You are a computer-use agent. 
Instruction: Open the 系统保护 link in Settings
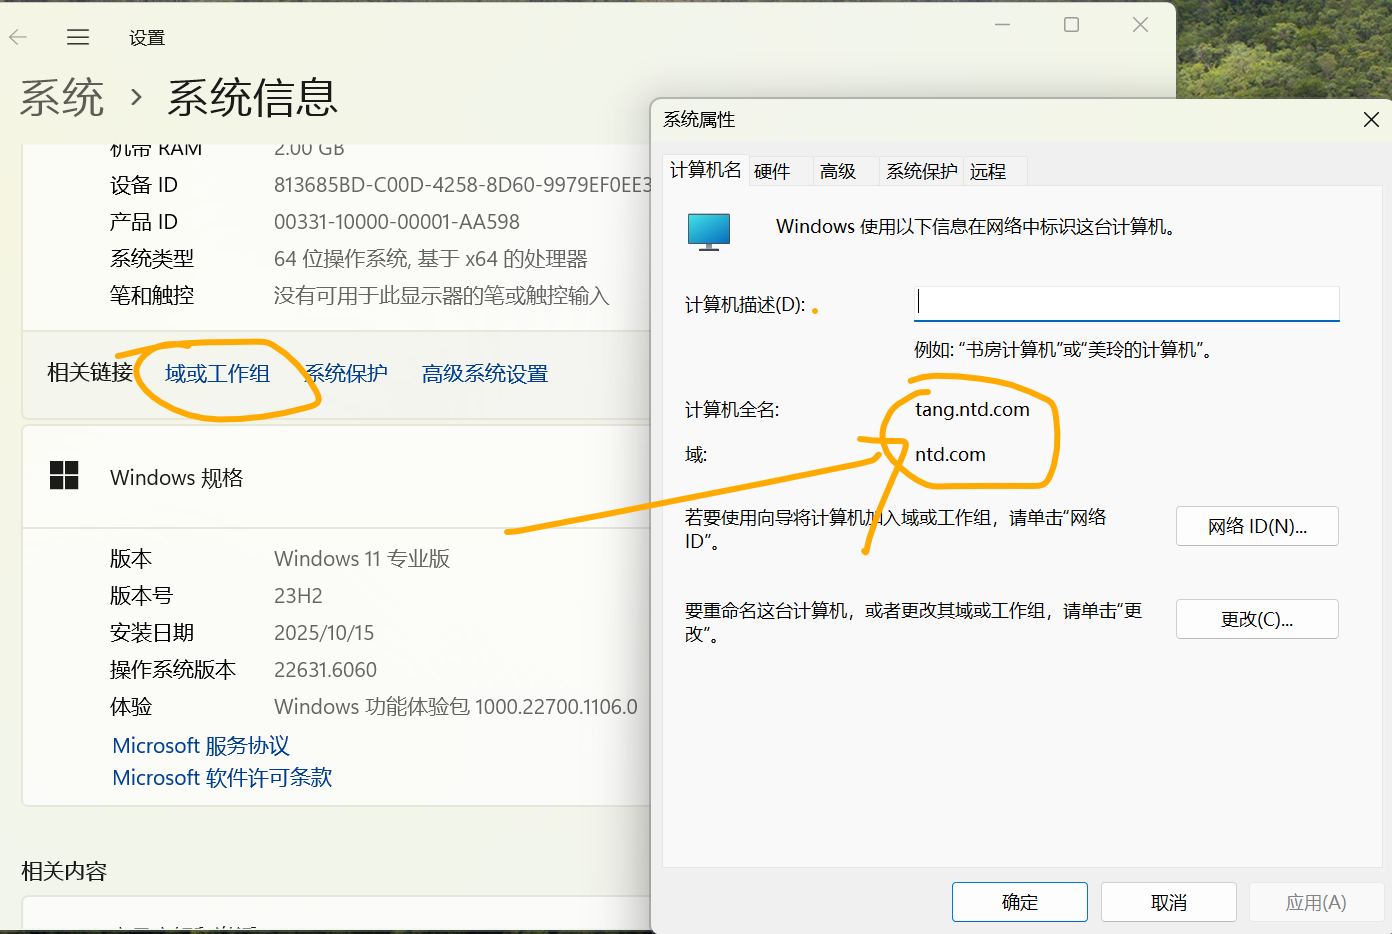(345, 373)
